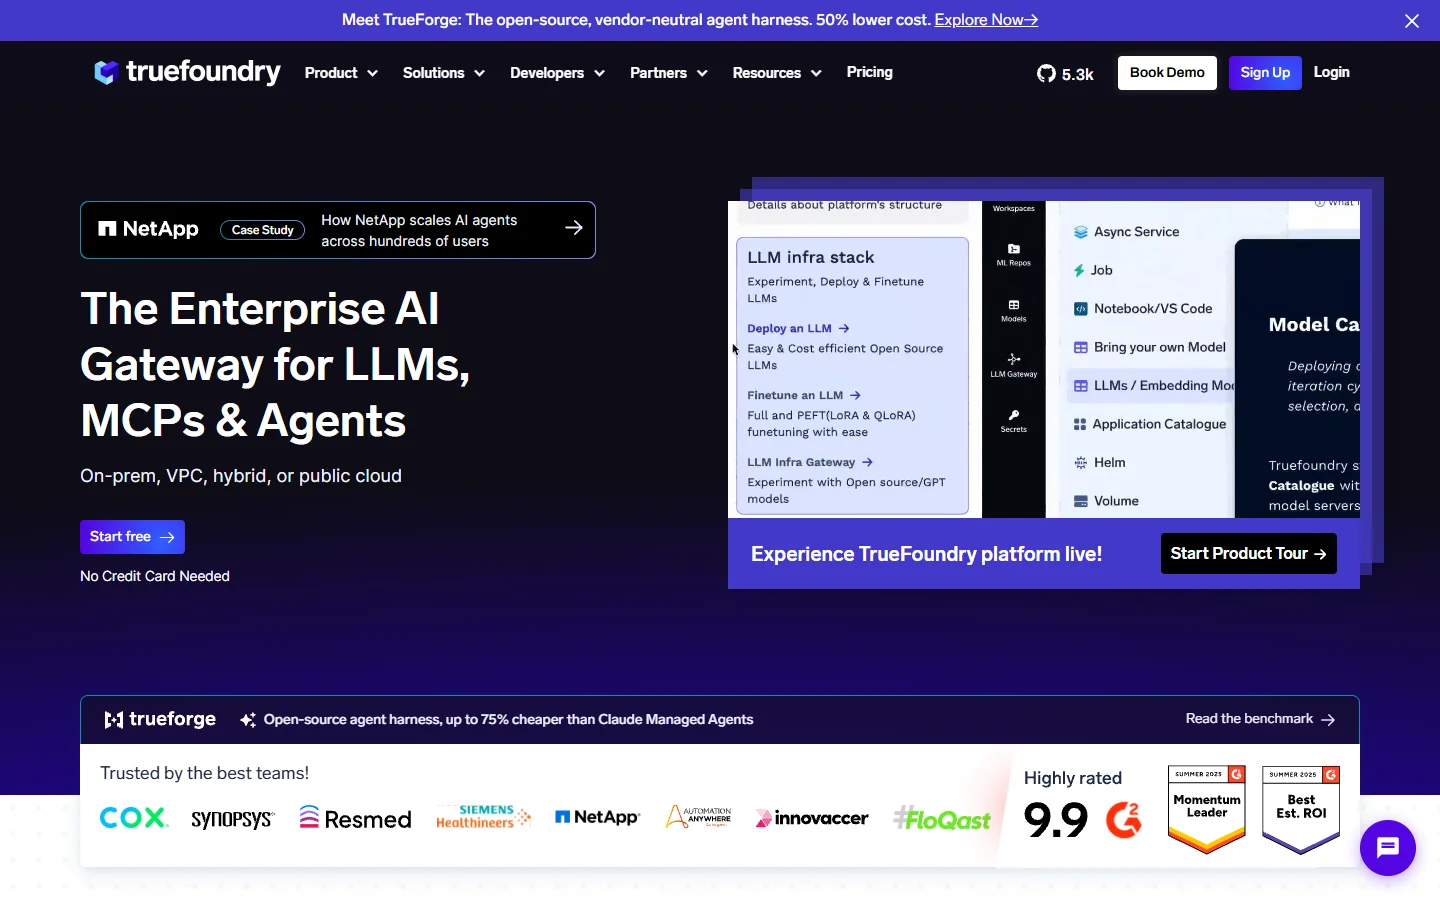This screenshot has height=900, width=1440.
Task: Click the Book Demo button
Action: click(1167, 73)
